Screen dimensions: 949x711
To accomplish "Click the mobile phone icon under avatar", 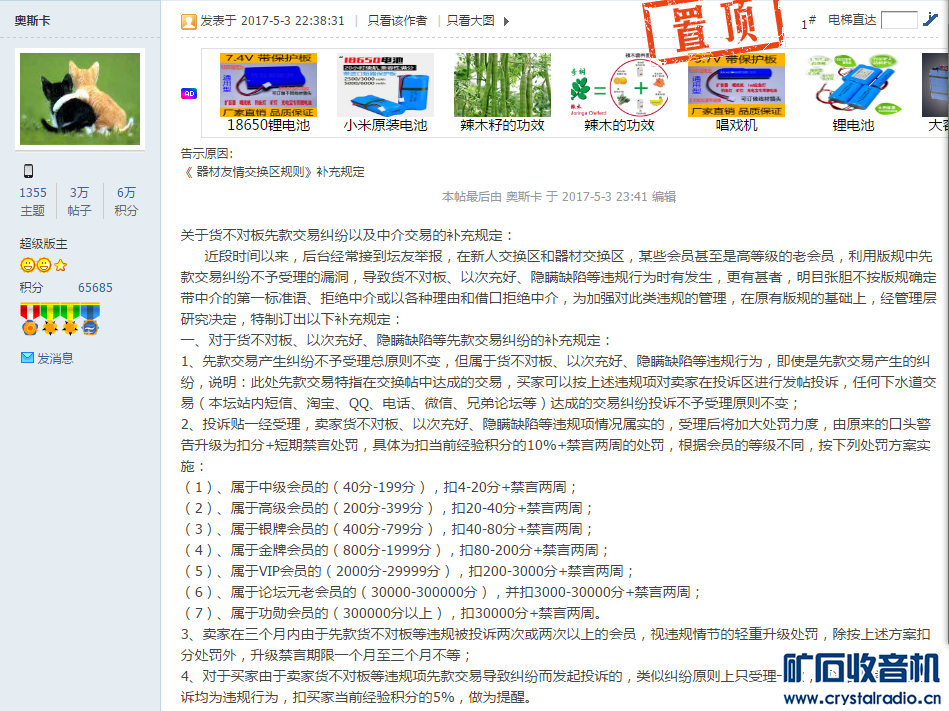I will pos(28,171).
